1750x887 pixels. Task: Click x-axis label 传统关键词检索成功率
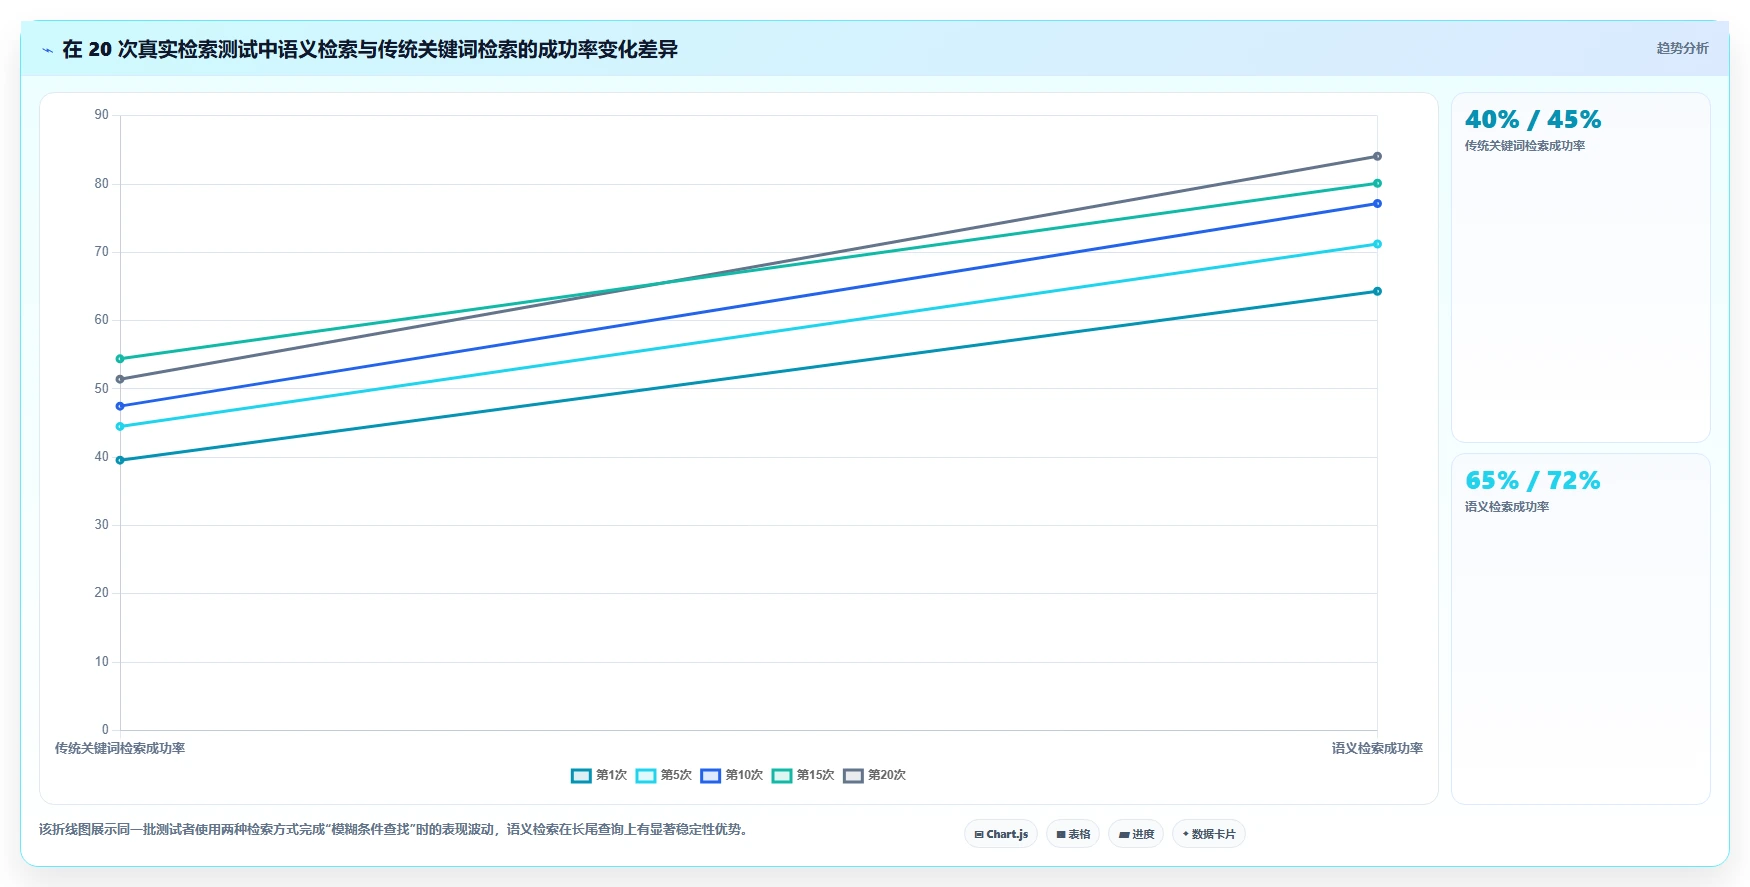[120, 748]
